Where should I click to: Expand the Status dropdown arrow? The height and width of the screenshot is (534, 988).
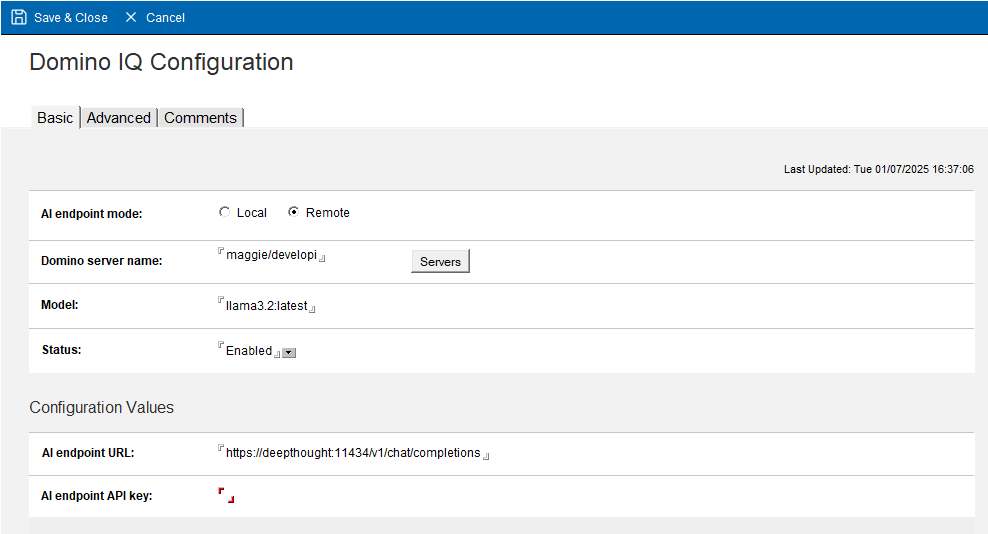(x=289, y=352)
